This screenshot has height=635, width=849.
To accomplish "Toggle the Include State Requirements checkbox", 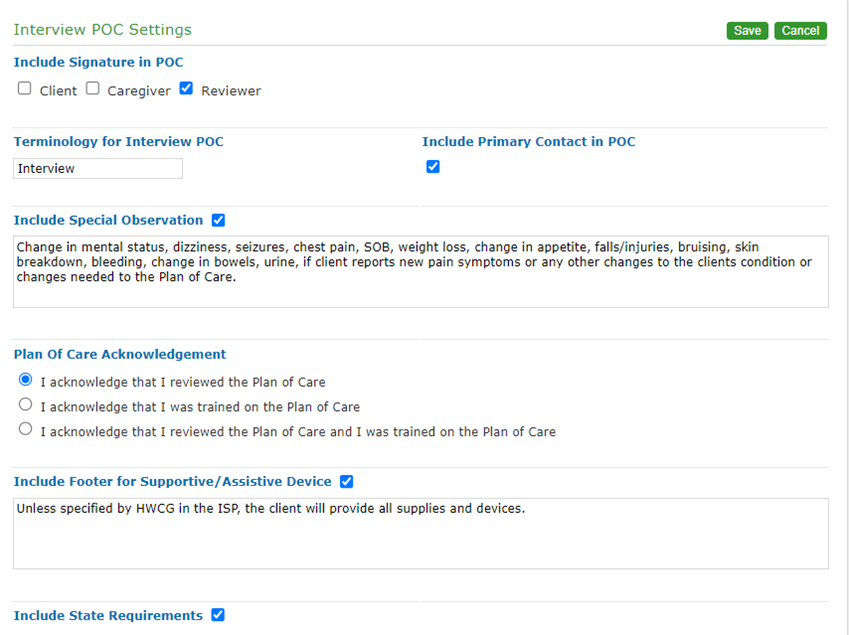I will [219, 615].
